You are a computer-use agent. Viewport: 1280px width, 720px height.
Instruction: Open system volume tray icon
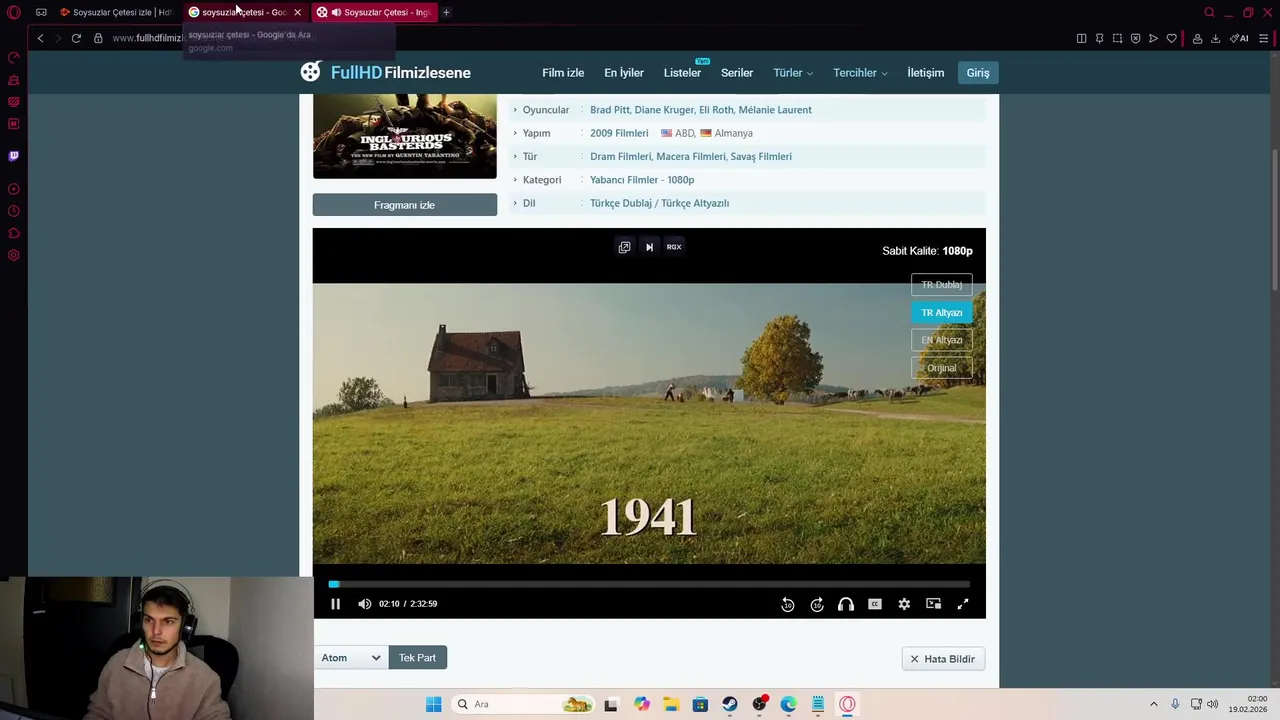pos(1213,704)
